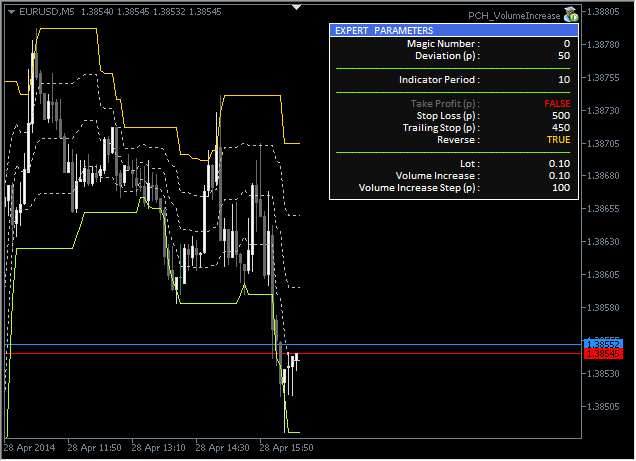
Task: Click the expert advisor hat icon
Action: pyautogui.click(x=571, y=15)
